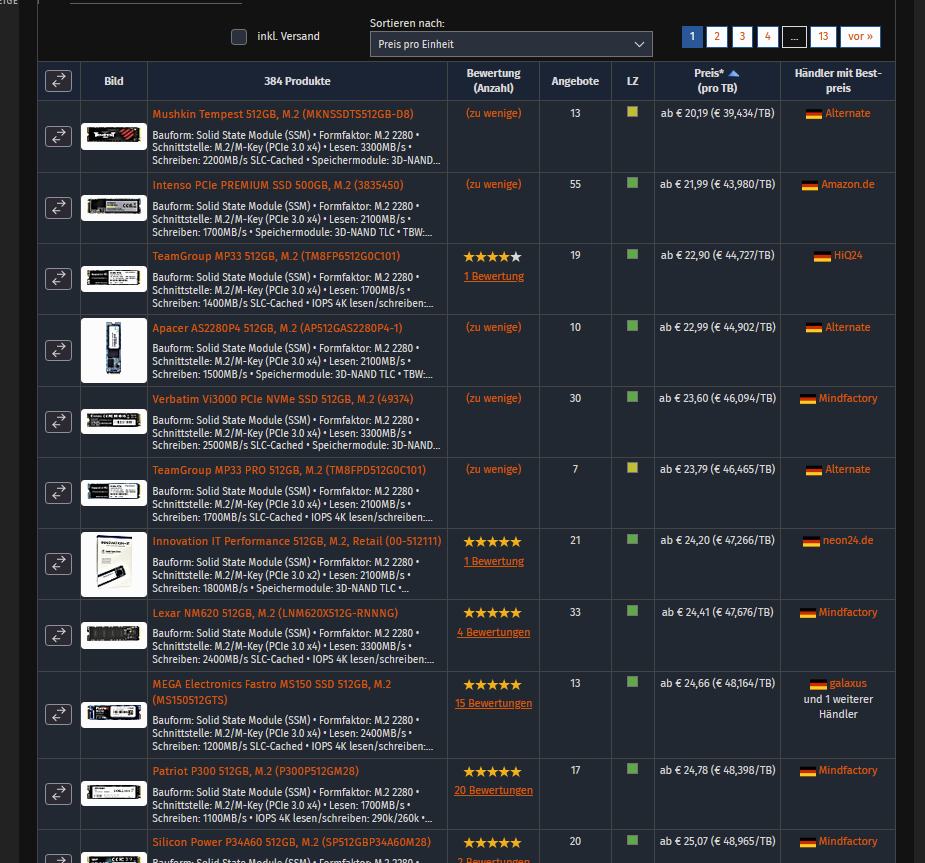Open HiQ24 merchant link
Screen dimensions: 925x863
848,255
